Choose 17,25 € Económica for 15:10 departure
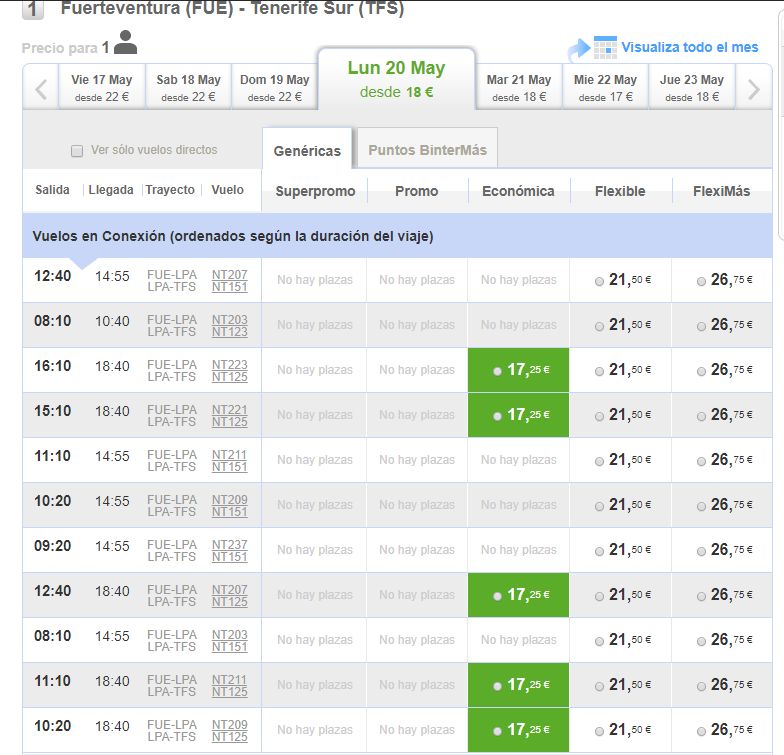The image size is (784, 755). tap(518, 415)
